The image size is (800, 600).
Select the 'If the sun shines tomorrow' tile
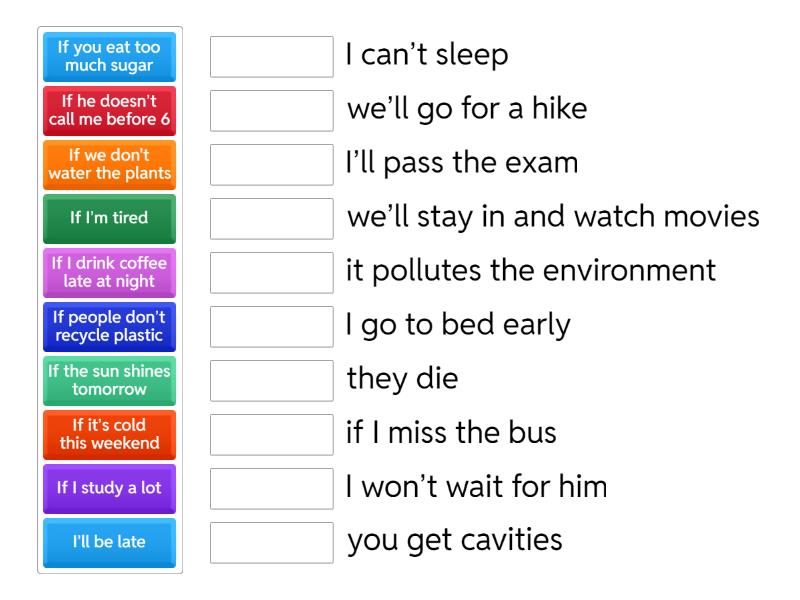(110, 381)
